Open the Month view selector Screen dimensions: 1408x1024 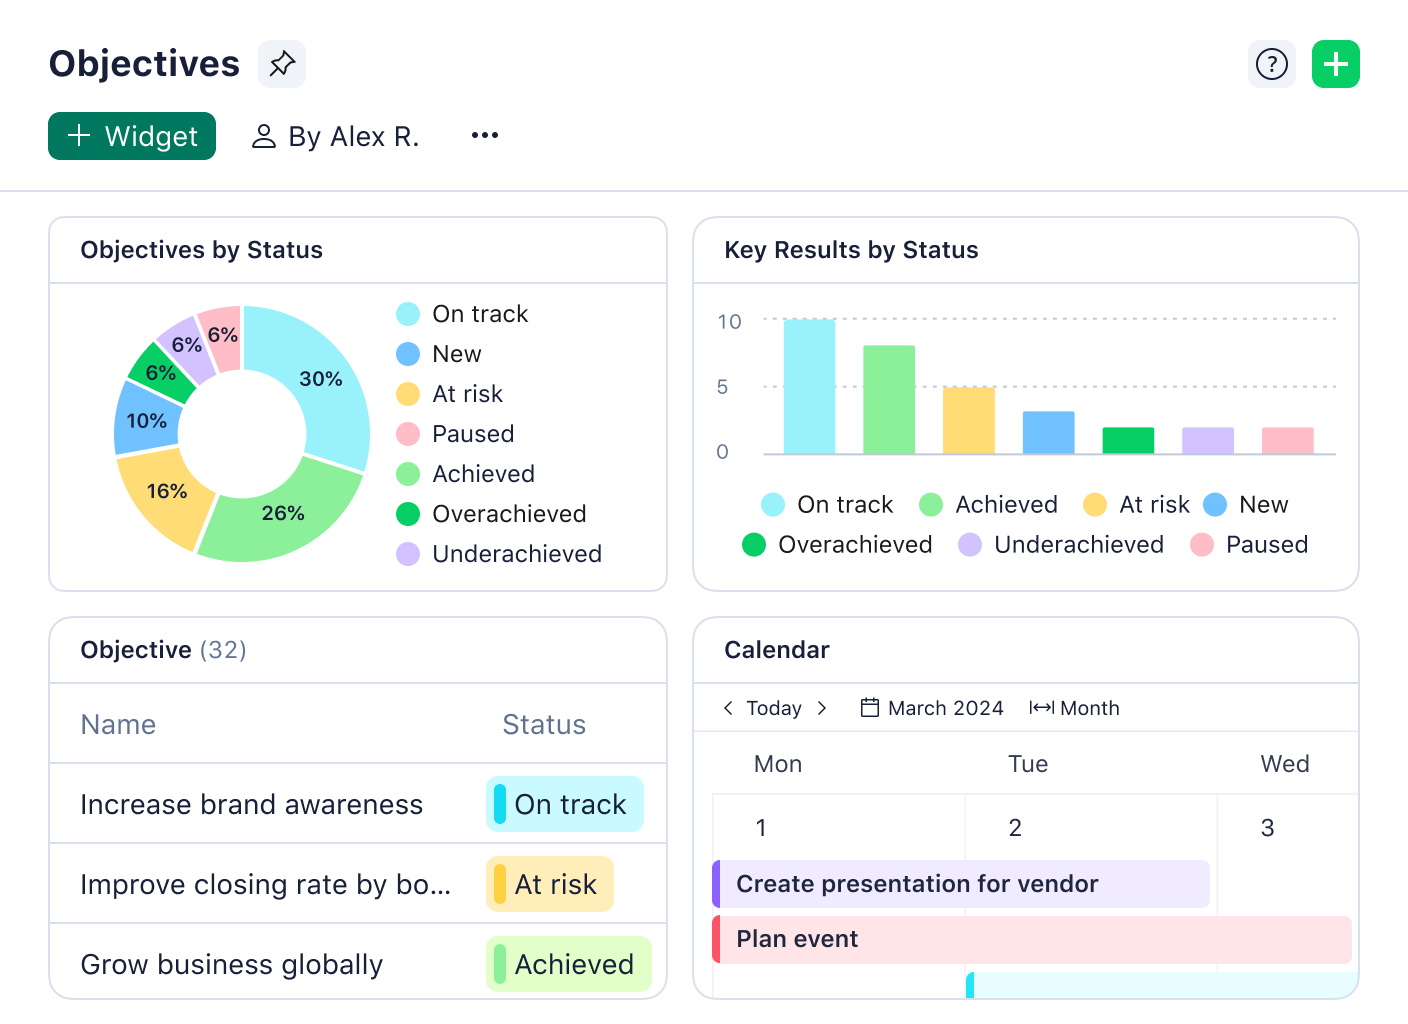1073,707
